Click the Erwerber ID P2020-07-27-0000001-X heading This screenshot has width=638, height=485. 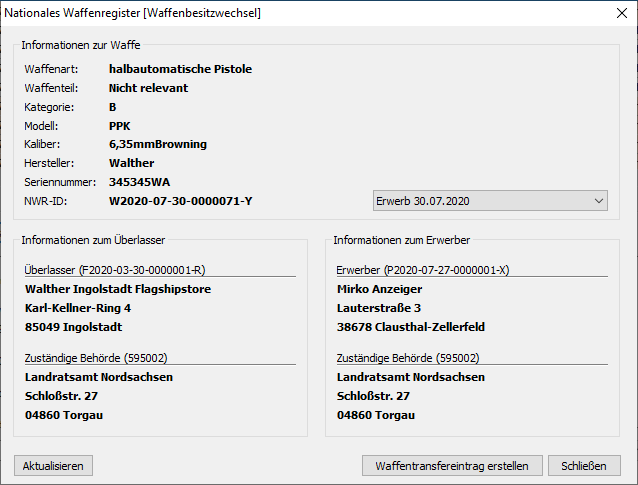click(423, 268)
